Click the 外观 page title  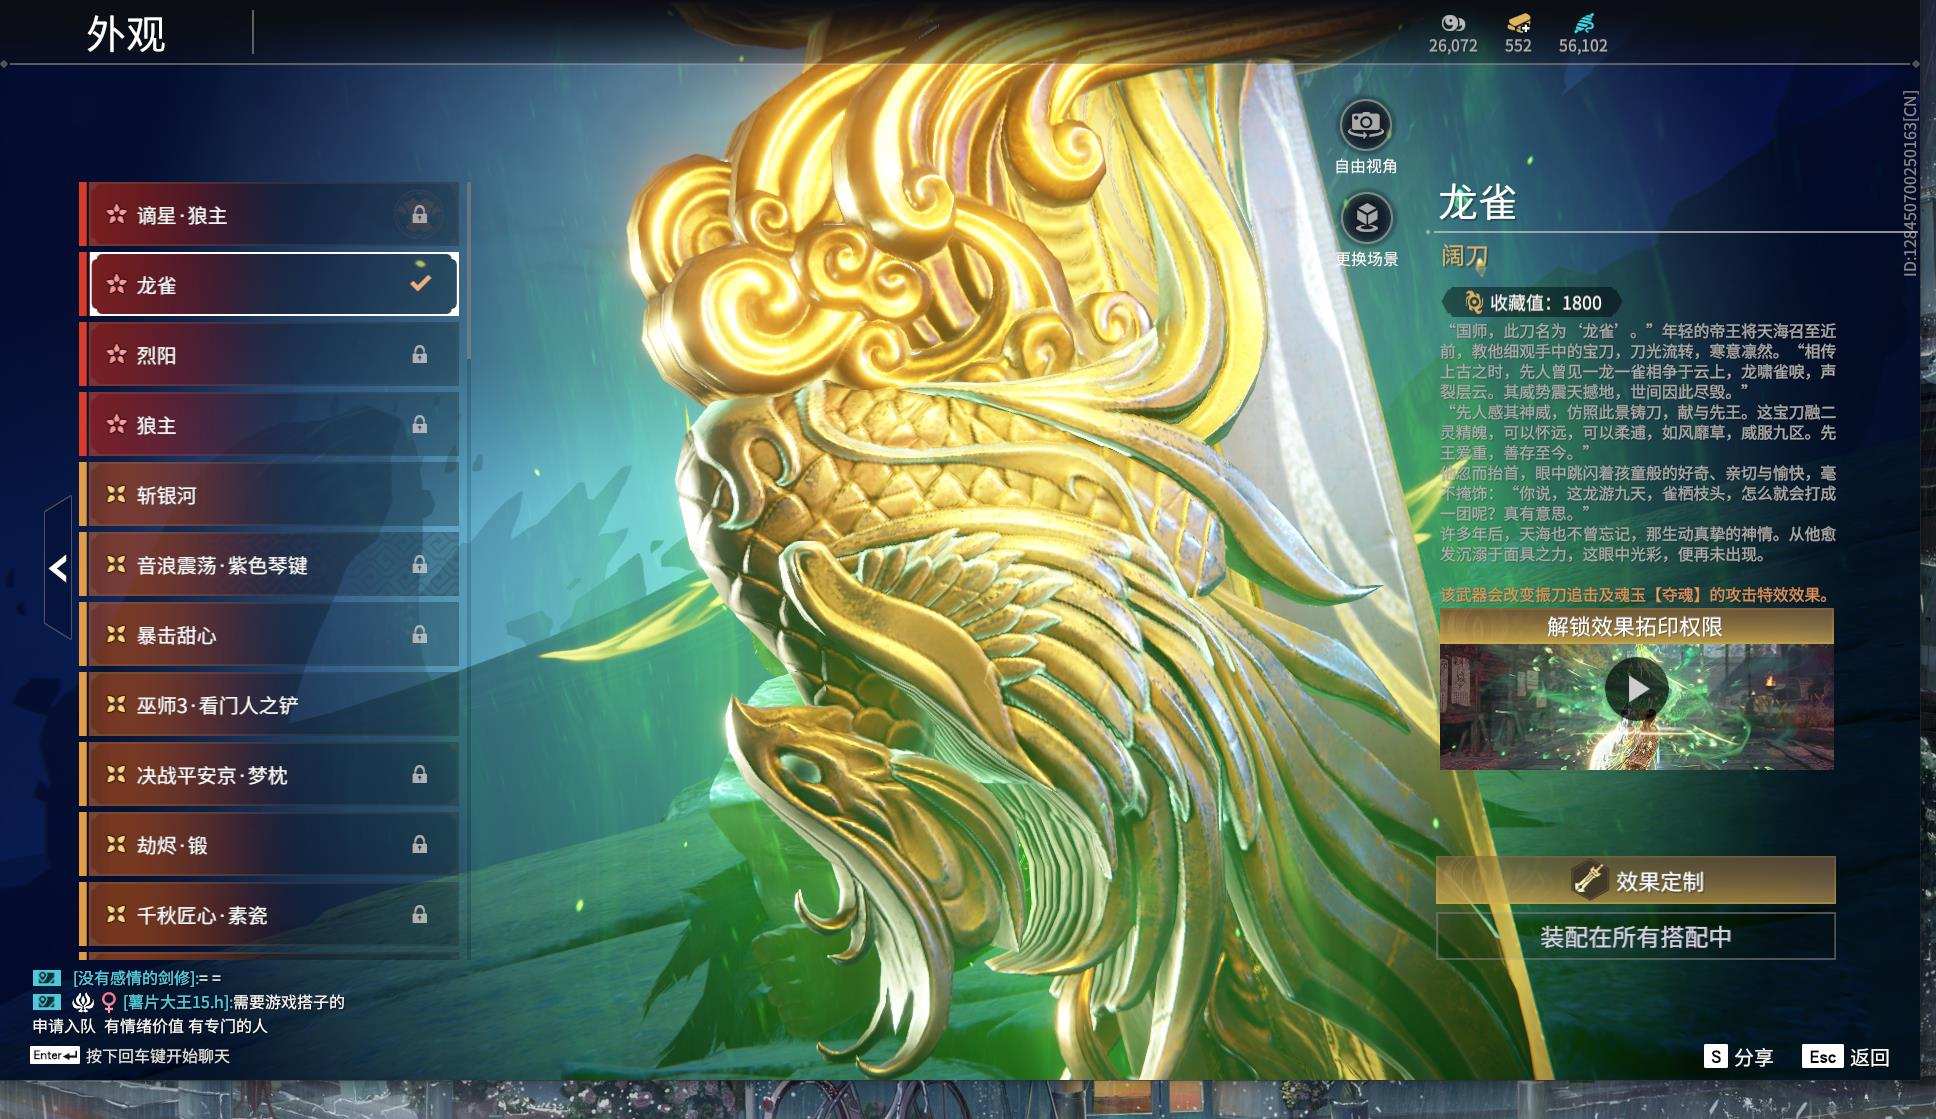tap(126, 34)
